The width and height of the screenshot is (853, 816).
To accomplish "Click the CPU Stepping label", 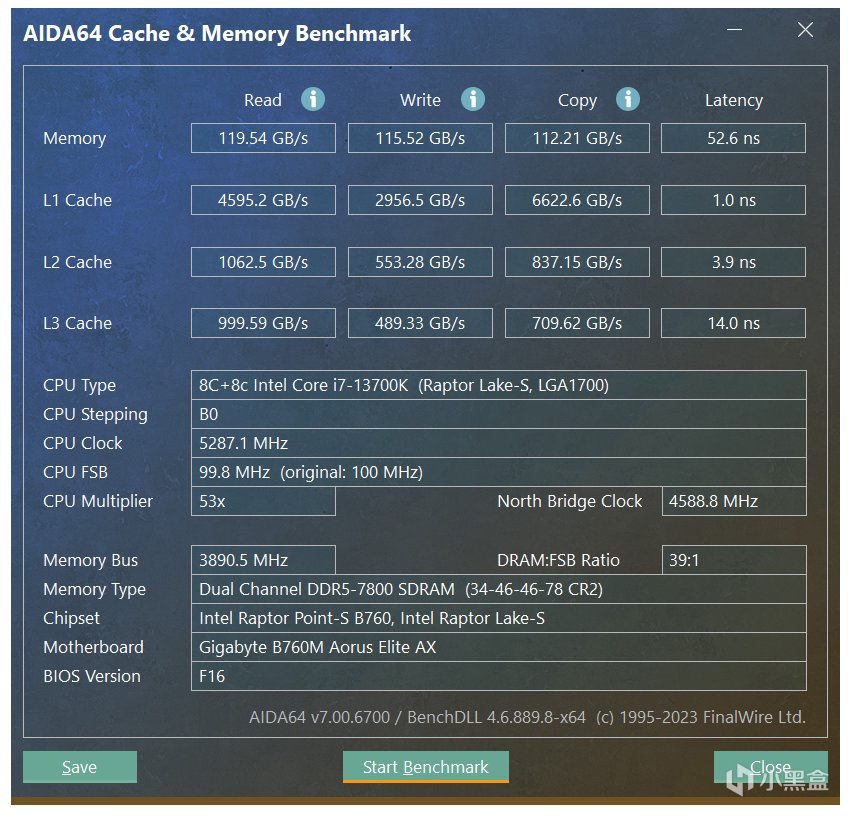I will [95, 415].
